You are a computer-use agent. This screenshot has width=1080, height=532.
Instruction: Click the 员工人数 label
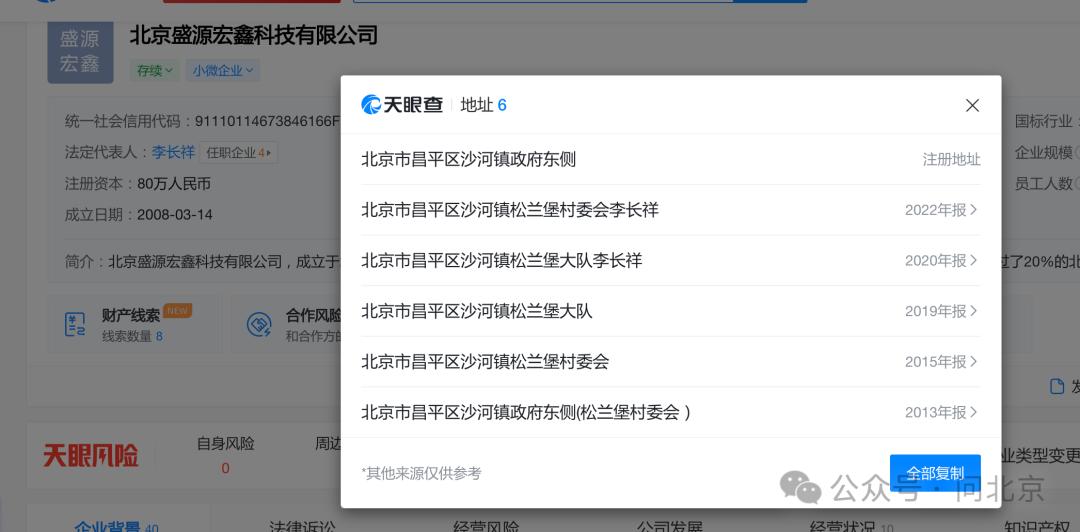(1043, 183)
